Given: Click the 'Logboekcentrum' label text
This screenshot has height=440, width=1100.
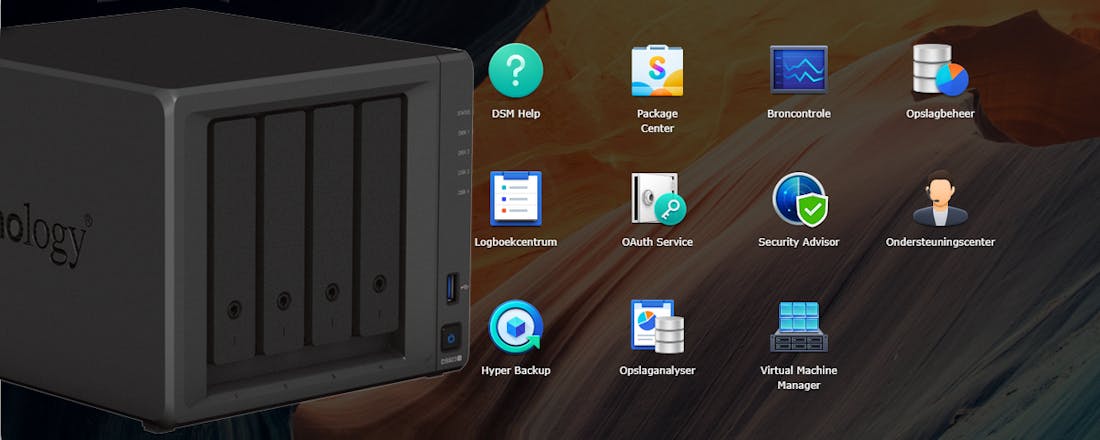Looking at the screenshot, I should (516, 242).
